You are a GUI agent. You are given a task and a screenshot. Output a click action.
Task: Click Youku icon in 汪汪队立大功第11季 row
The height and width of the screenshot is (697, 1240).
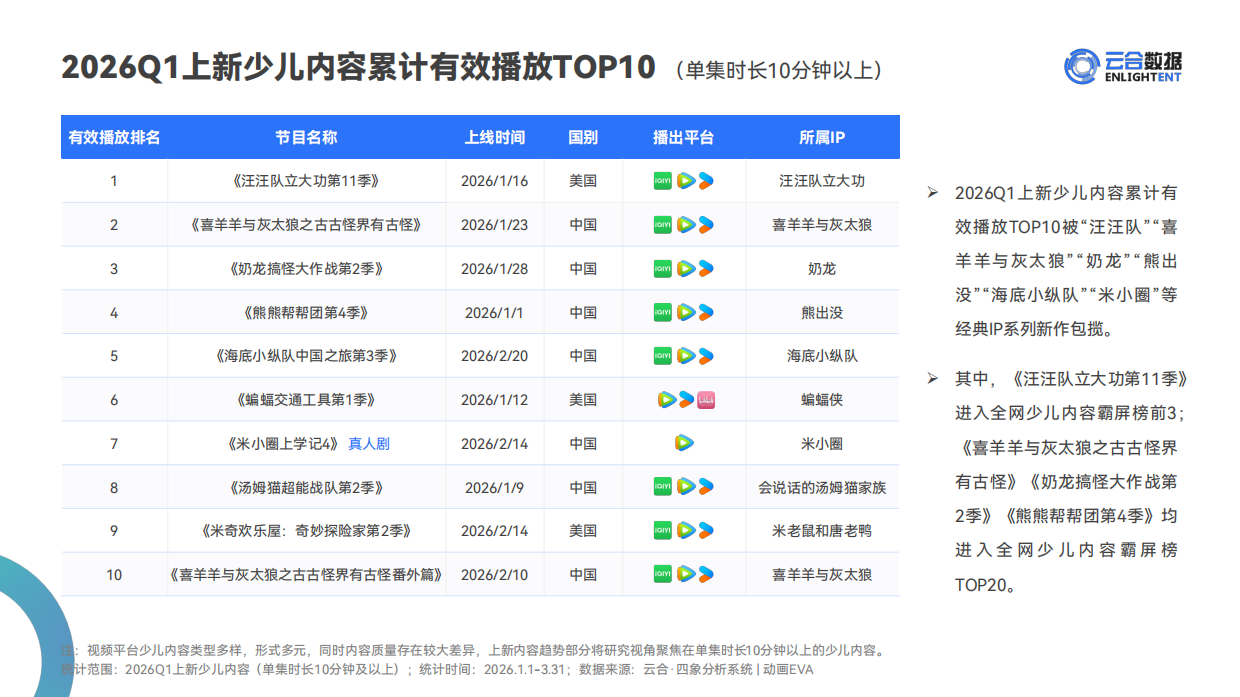(x=706, y=181)
